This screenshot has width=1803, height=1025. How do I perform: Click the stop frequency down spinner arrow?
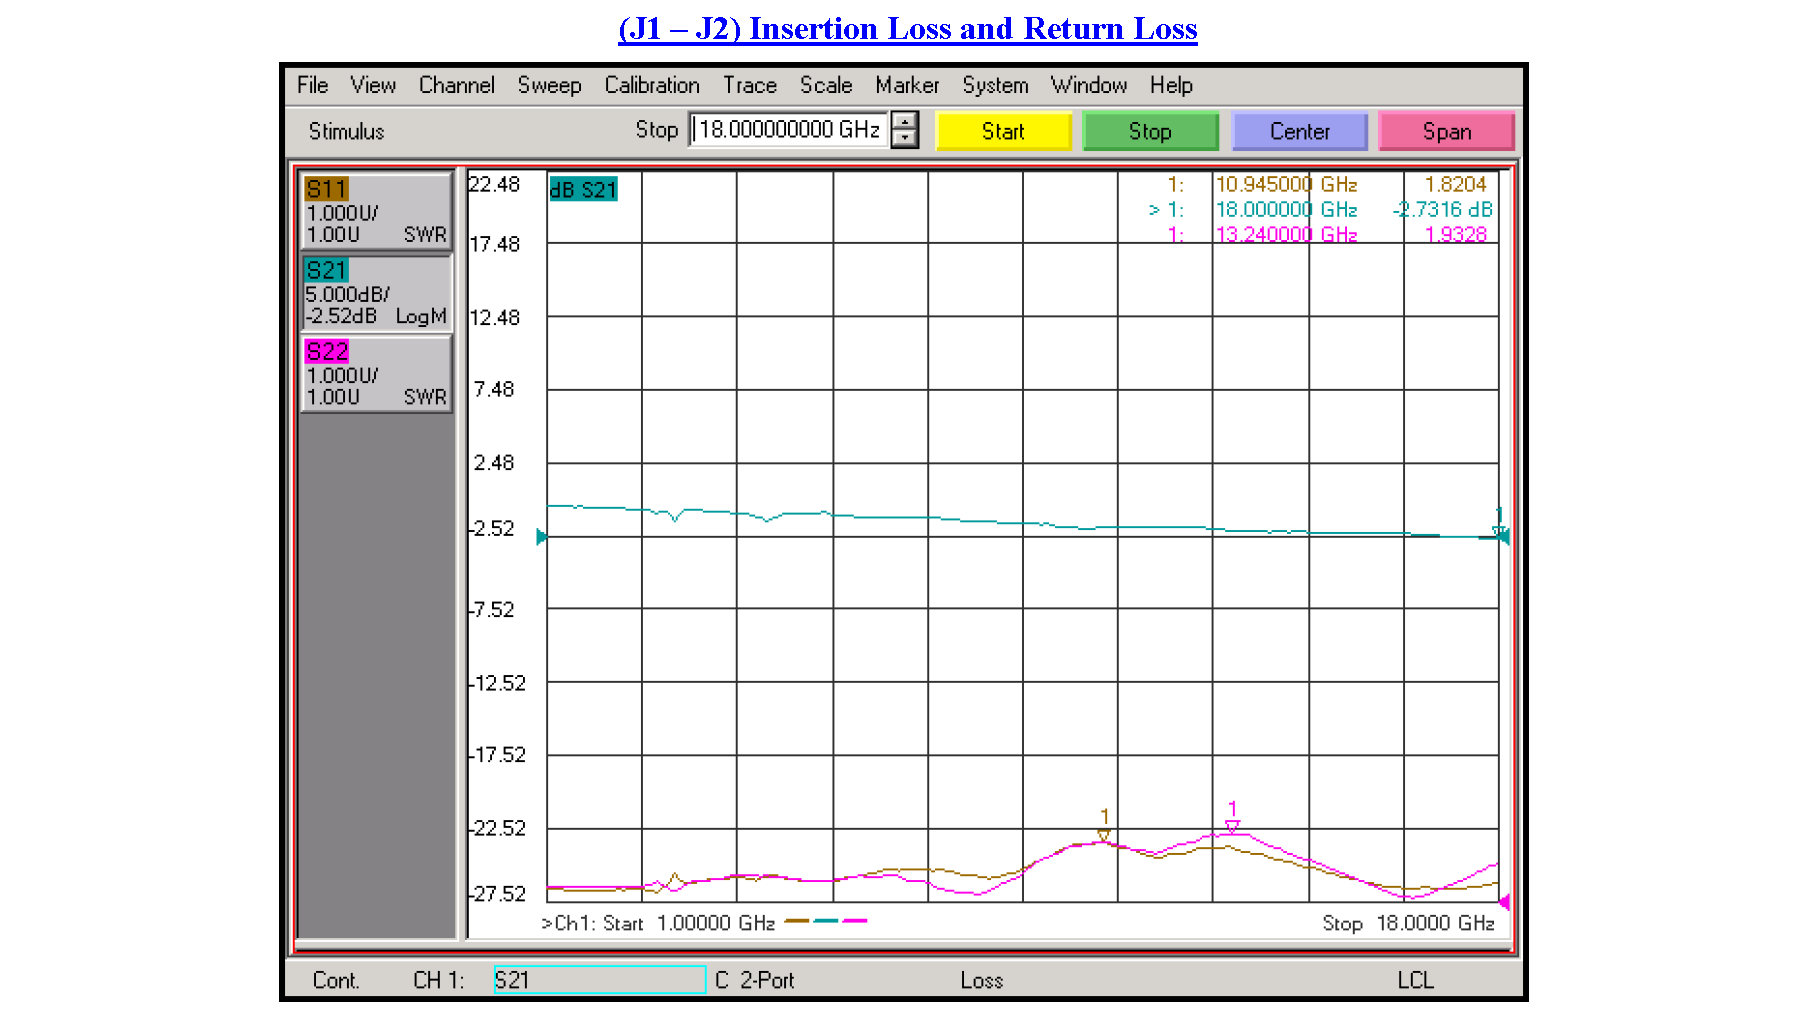904,140
